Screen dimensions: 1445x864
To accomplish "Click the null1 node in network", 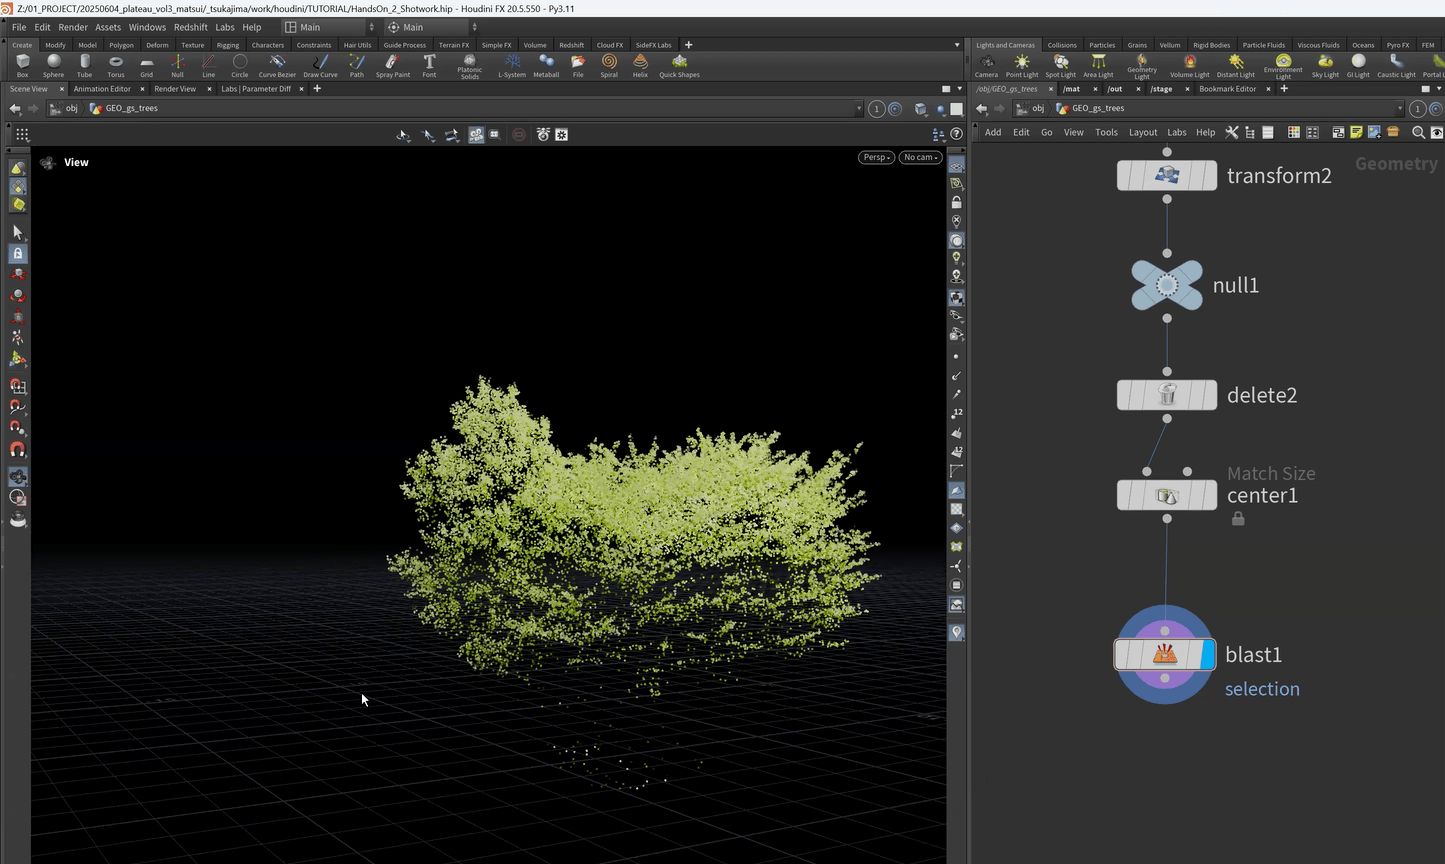I will coord(1167,286).
